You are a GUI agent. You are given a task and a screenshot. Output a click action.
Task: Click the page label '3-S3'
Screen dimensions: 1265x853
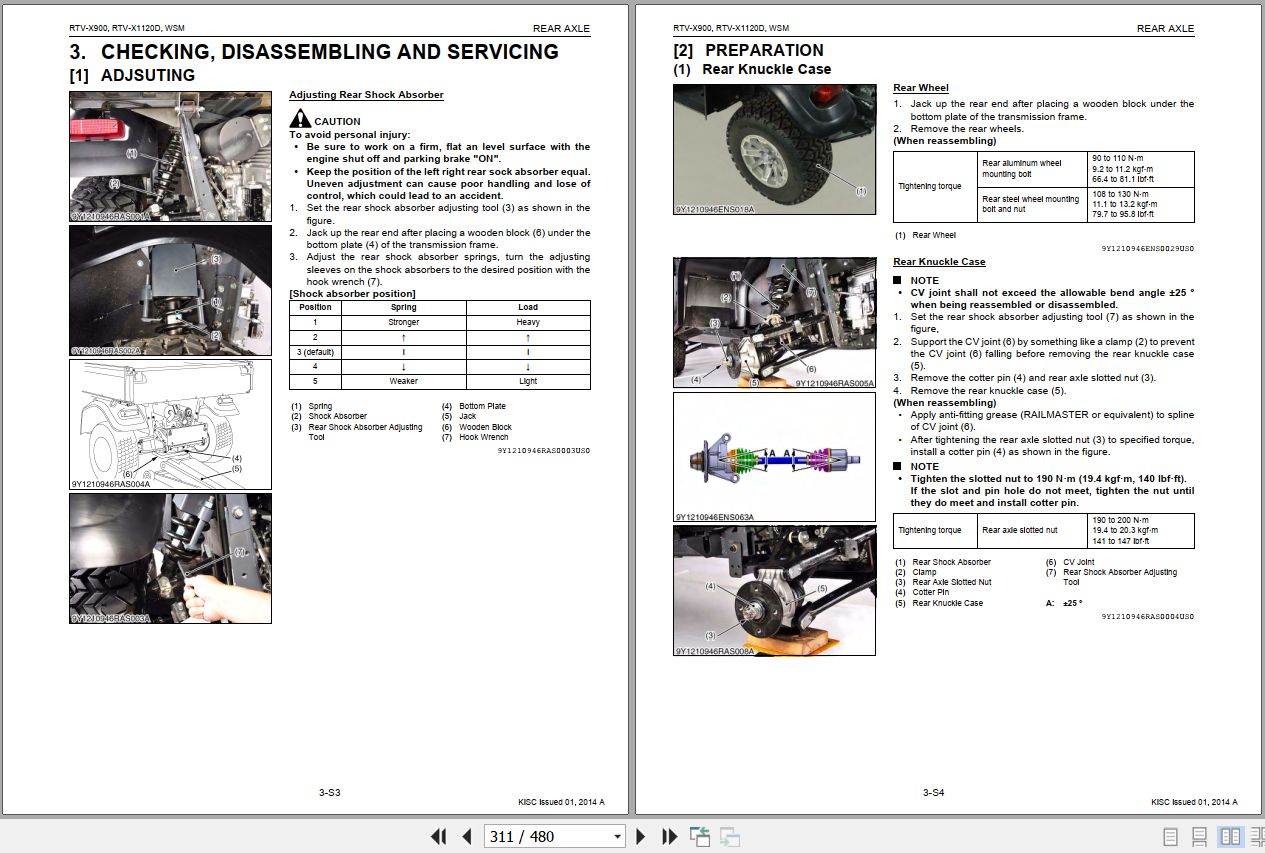tap(330, 793)
